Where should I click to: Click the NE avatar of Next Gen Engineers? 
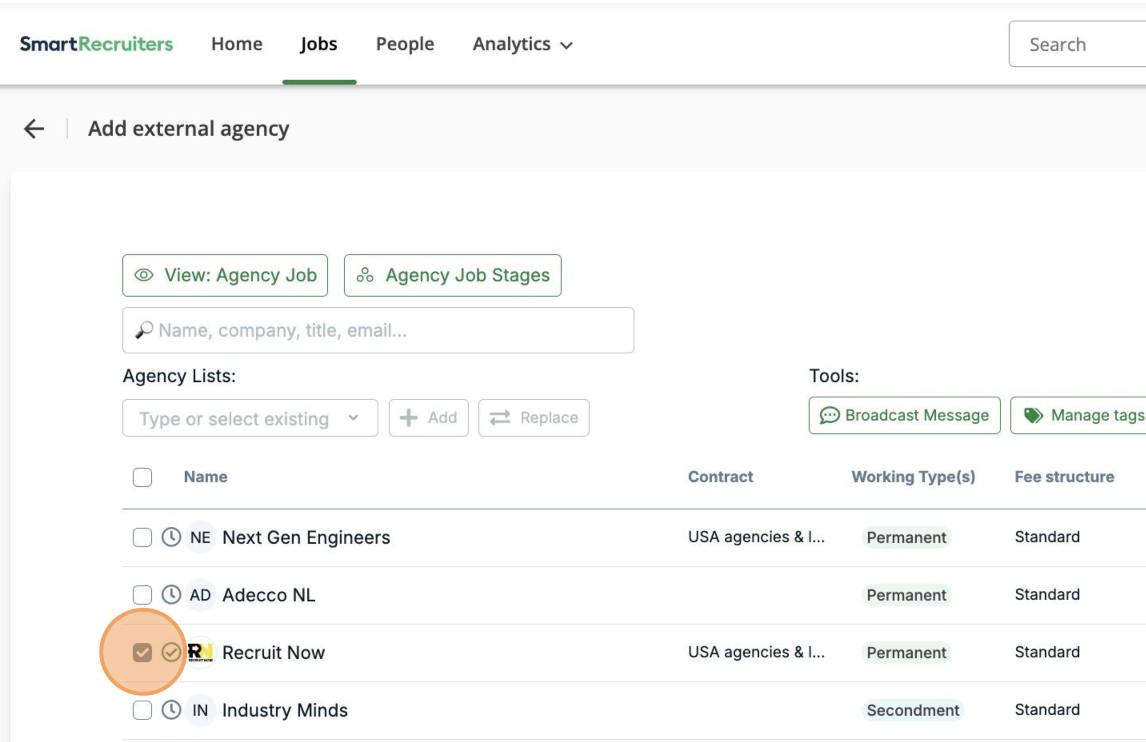point(200,537)
